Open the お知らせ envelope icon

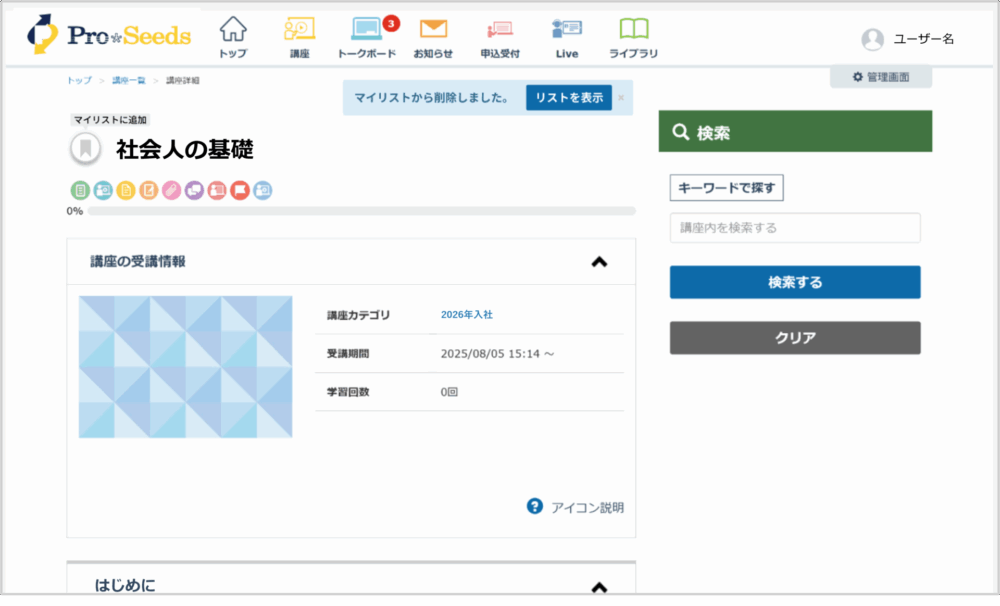point(433,37)
